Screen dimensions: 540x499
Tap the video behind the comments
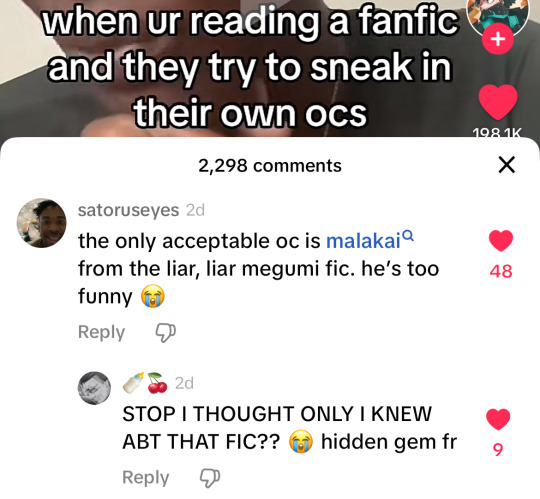[x=241, y=69]
